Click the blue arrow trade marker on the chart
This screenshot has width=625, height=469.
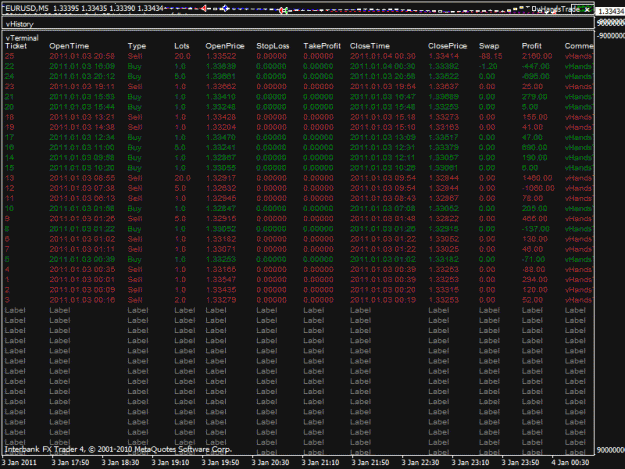pos(226,8)
